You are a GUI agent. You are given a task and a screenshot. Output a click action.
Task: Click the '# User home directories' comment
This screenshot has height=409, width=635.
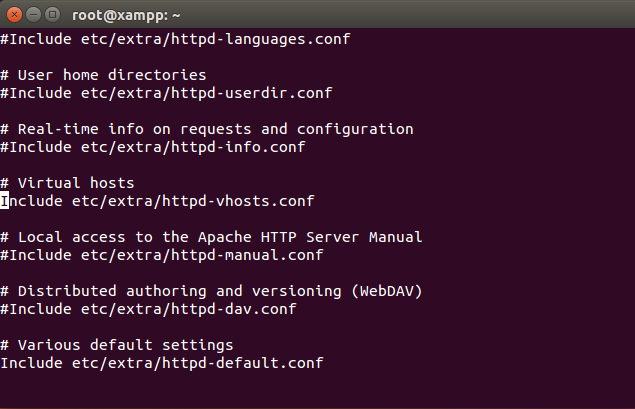click(104, 75)
